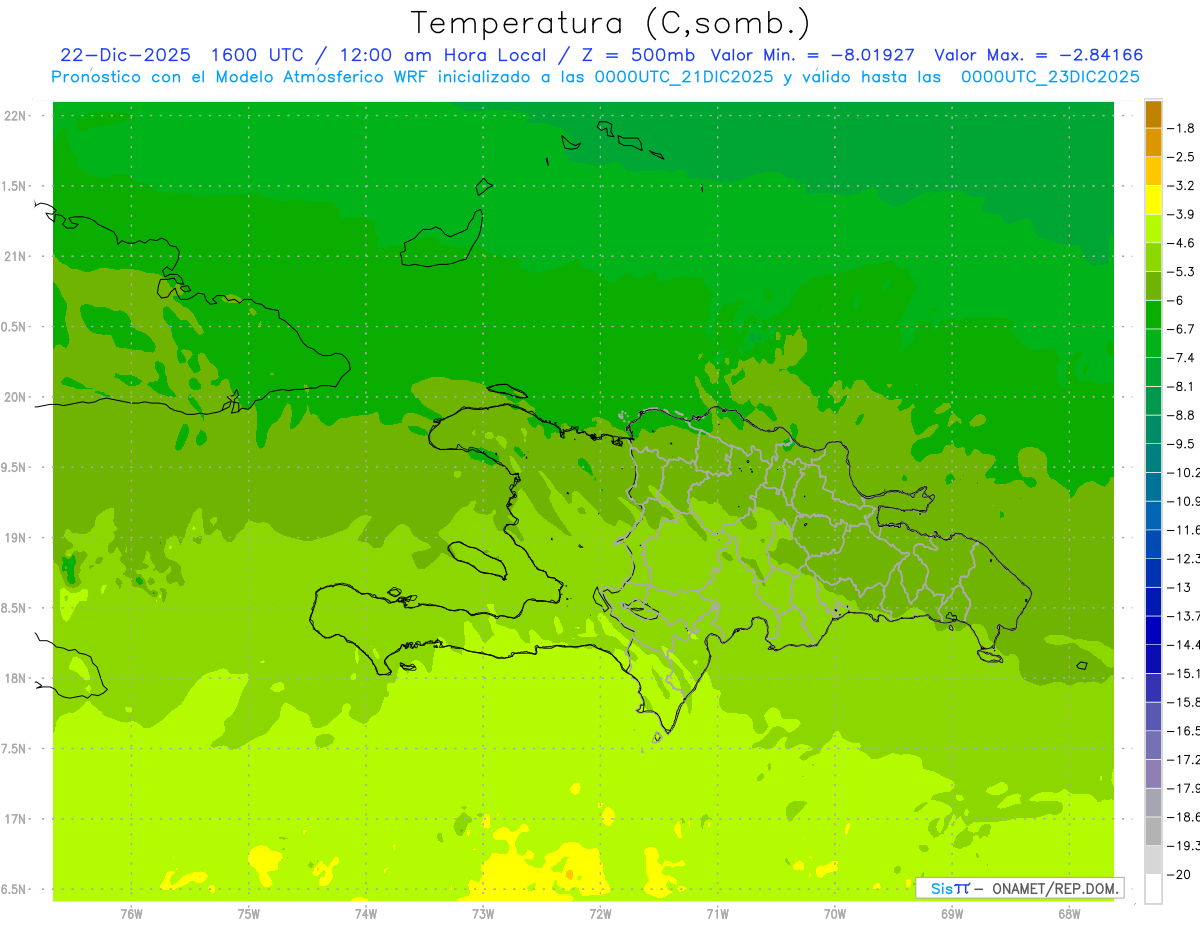
Task: Click the "70W" longitude label
Action: (835, 914)
